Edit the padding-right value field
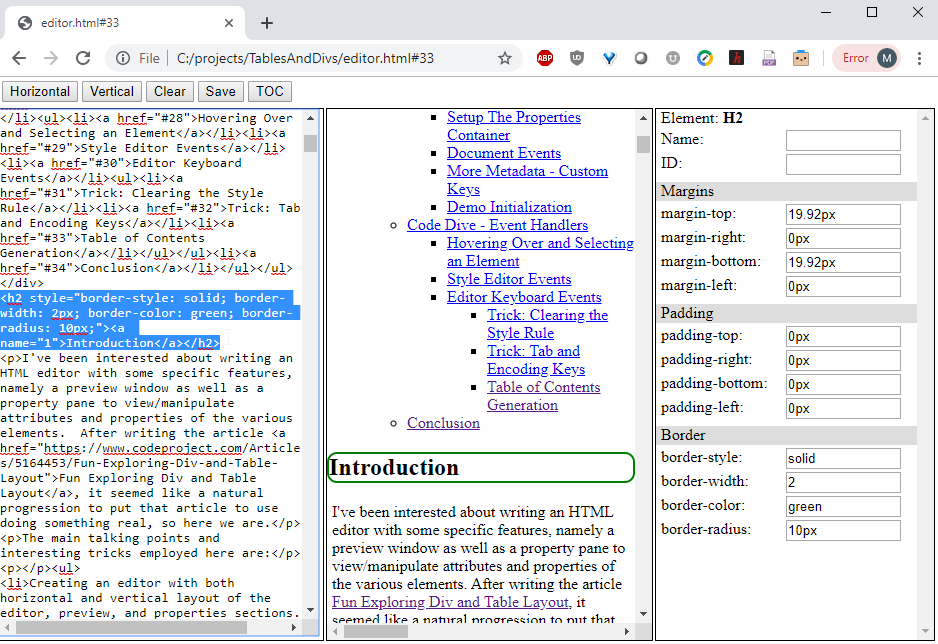 843,361
